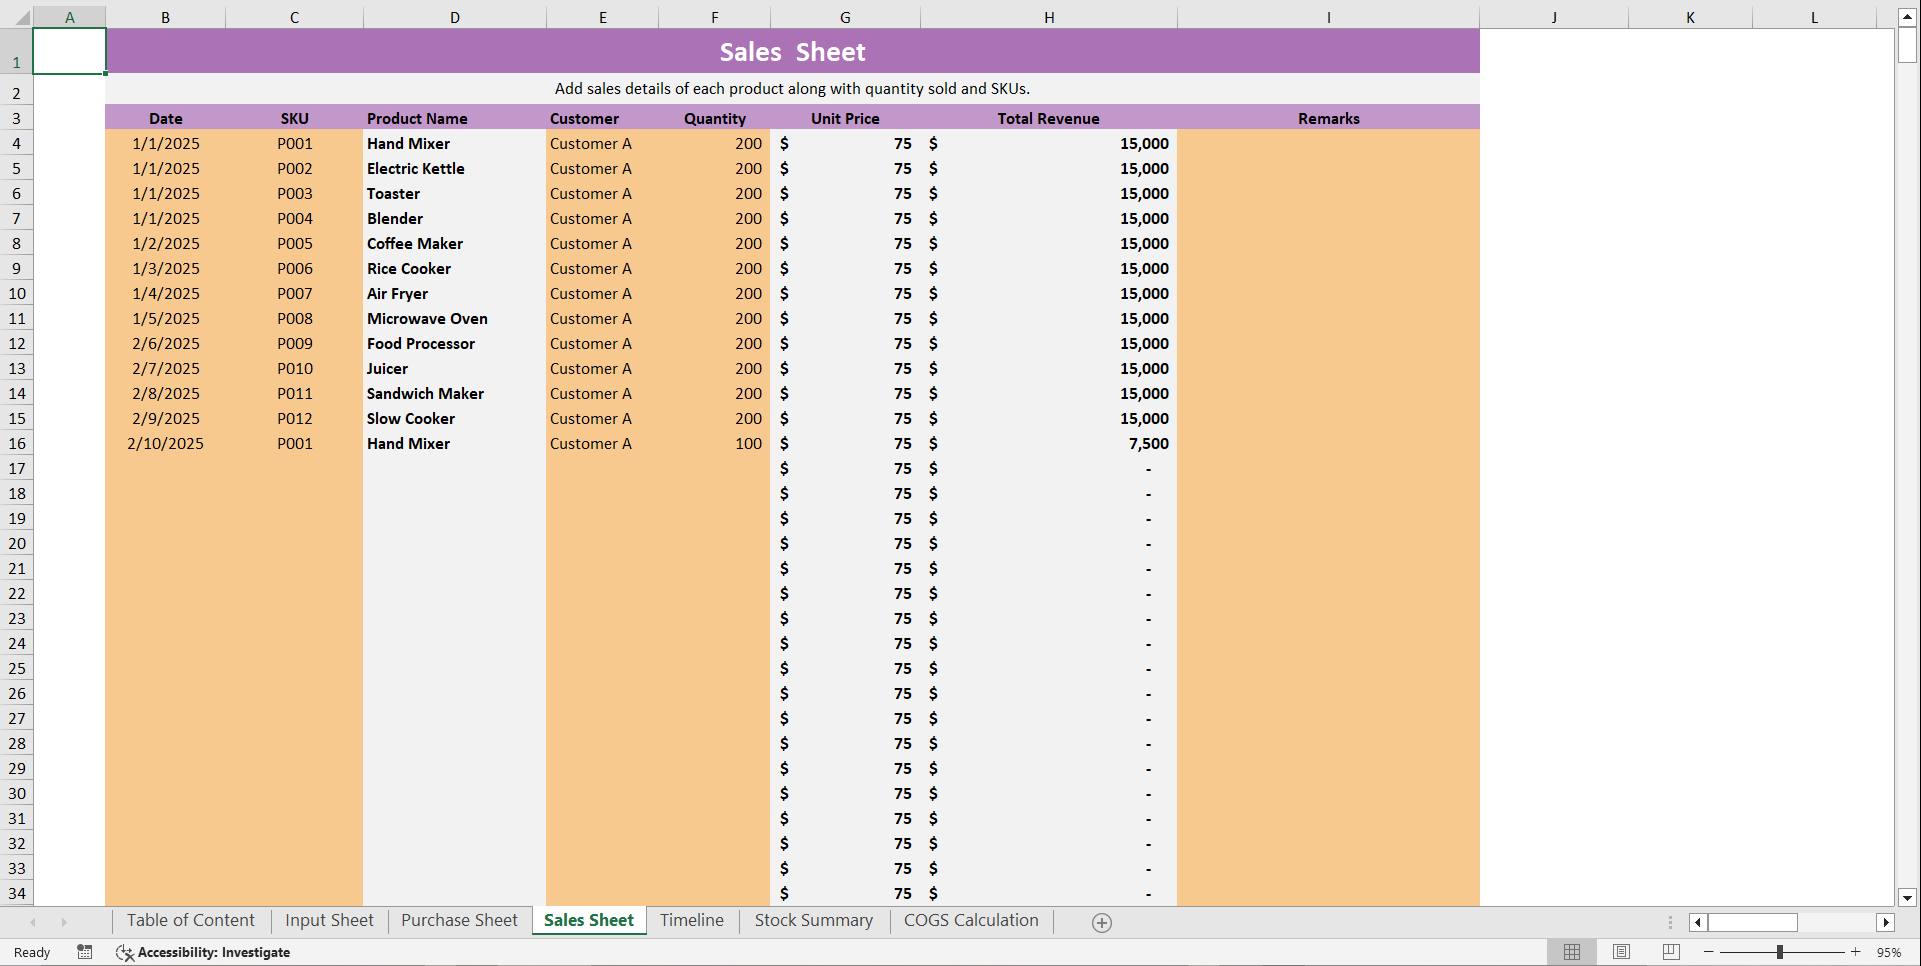Select the column H header
Screen dimensions: 1921x966
coord(1049,17)
